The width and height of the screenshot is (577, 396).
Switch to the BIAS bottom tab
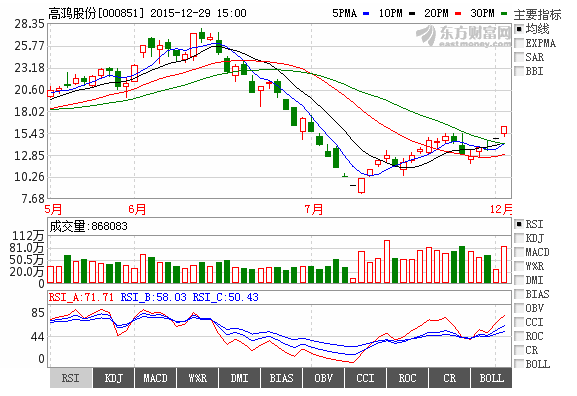point(282,378)
